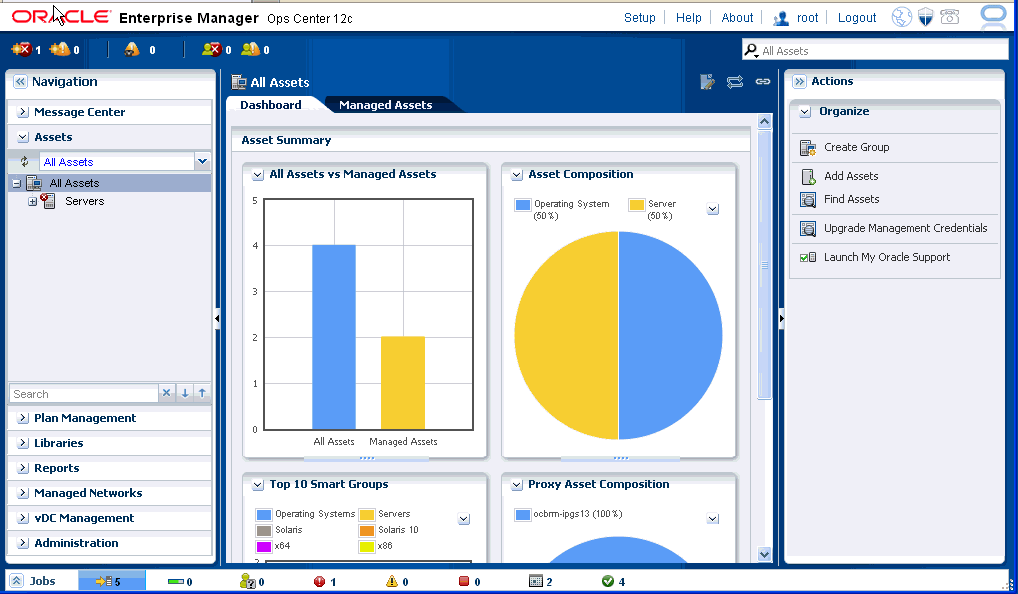Click the edit dashboard icon in All Assets header
This screenshot has width=1018, height=594.
pos(707,82)
